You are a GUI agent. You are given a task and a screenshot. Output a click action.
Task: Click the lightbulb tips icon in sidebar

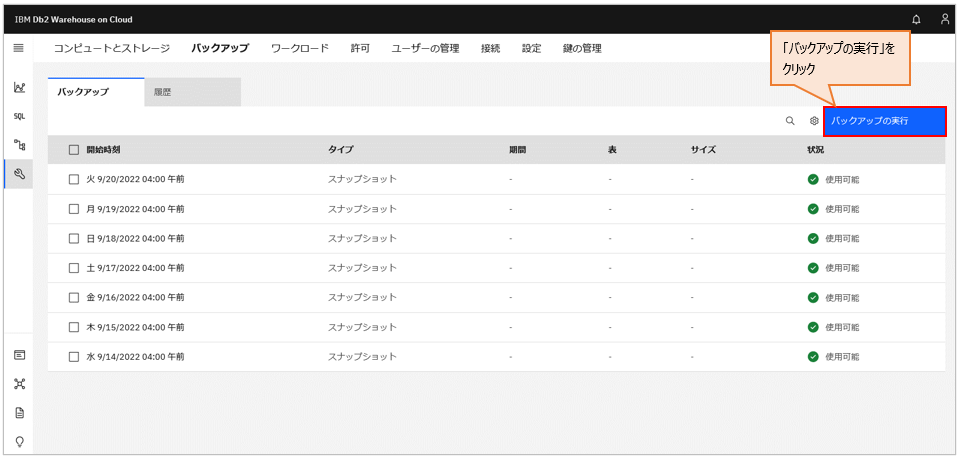pos(20,441)
